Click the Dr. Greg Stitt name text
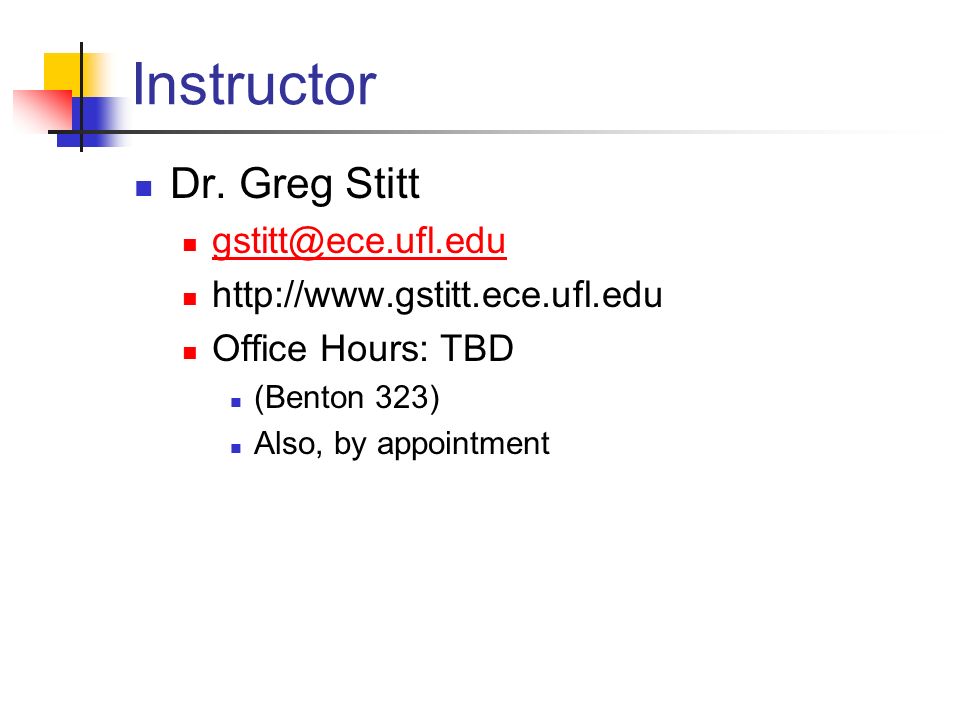The image size is (960, 720). (295, 184)
